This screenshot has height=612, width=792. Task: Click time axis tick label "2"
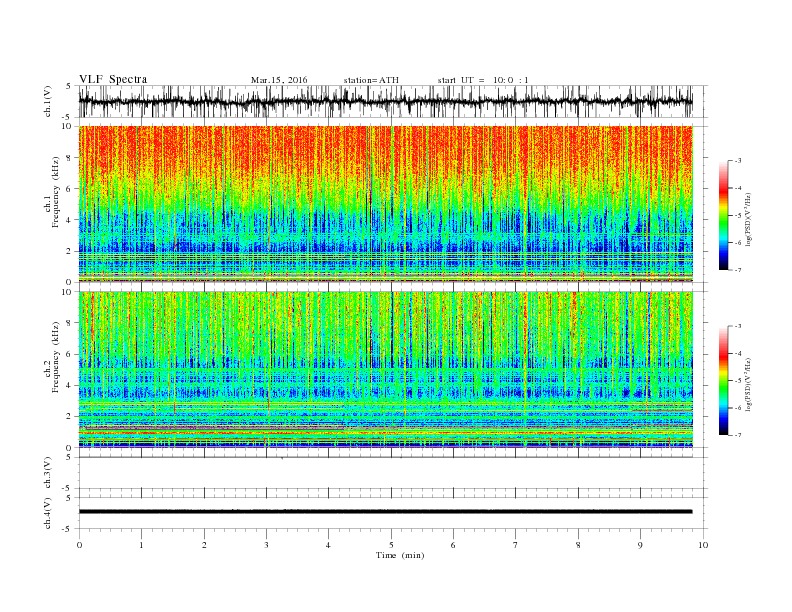point(204,545)
